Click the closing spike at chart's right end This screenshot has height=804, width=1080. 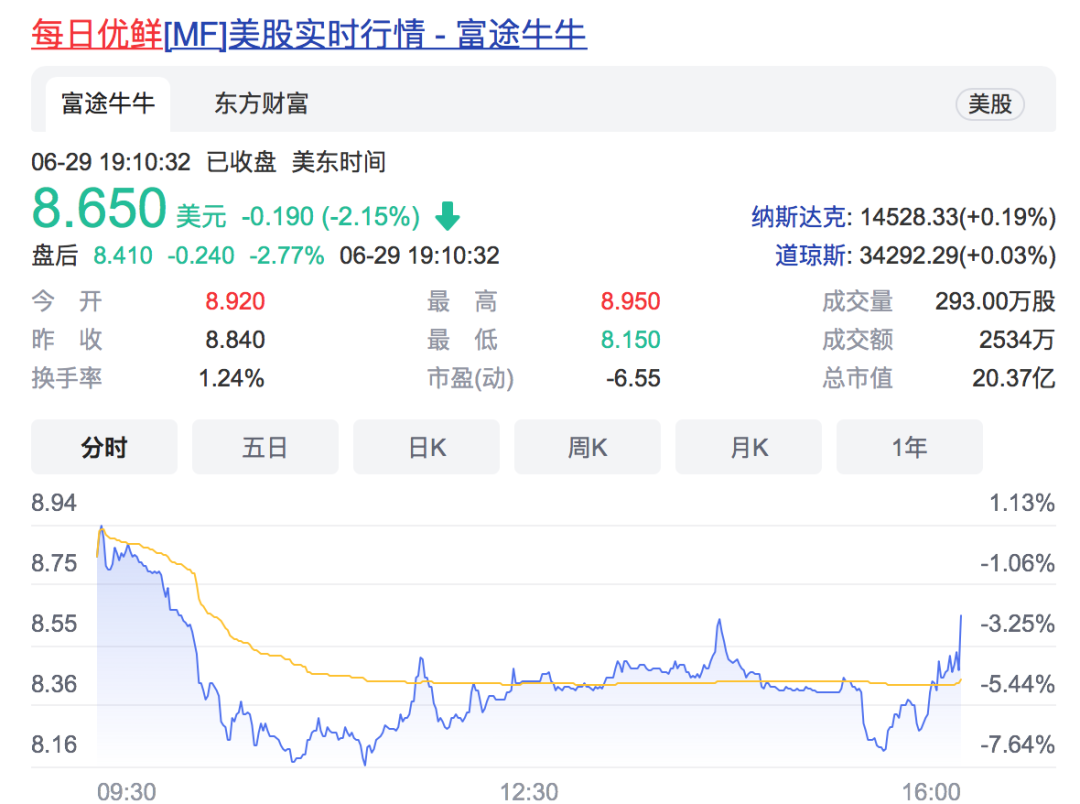point(960,641)
